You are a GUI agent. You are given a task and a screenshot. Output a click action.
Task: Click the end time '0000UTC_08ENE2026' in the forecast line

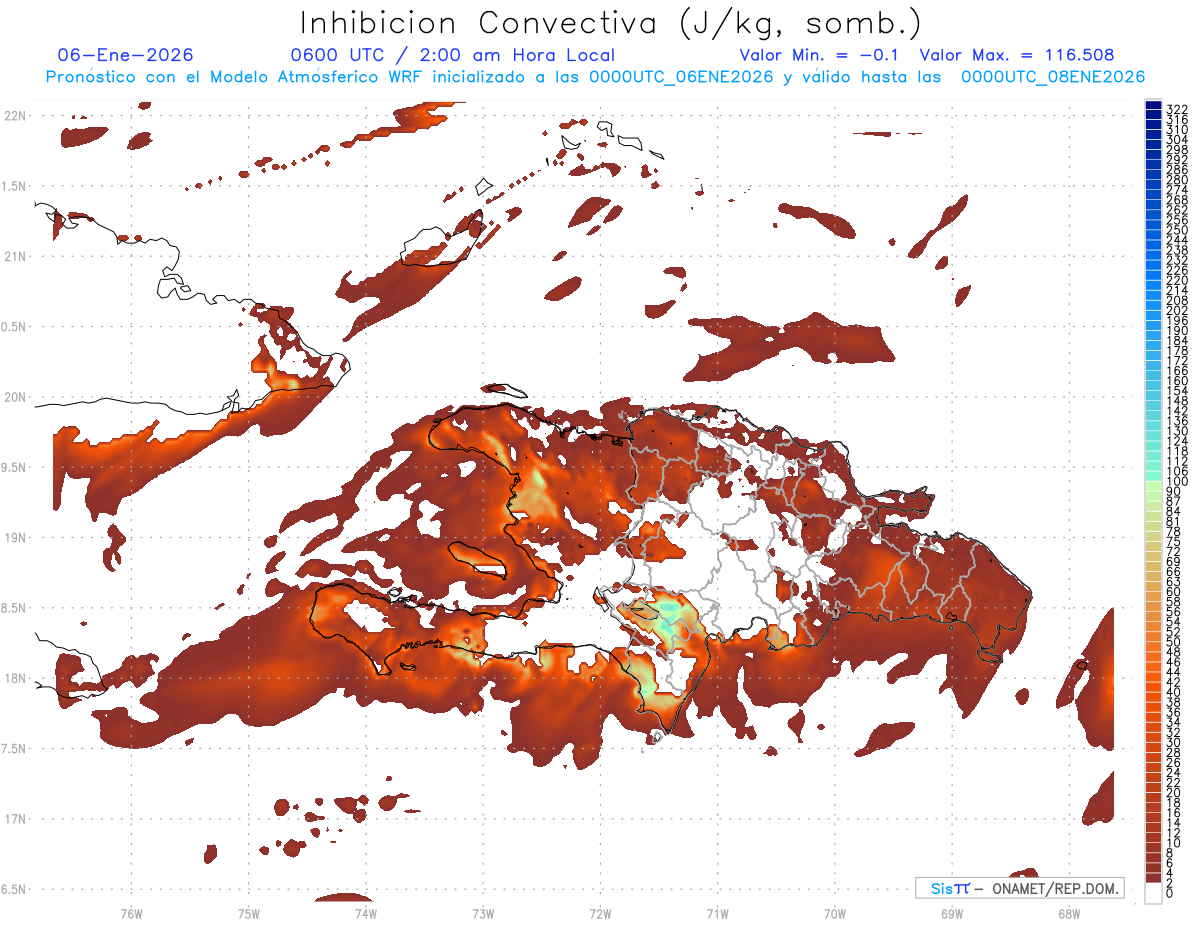pos(1053,77)
